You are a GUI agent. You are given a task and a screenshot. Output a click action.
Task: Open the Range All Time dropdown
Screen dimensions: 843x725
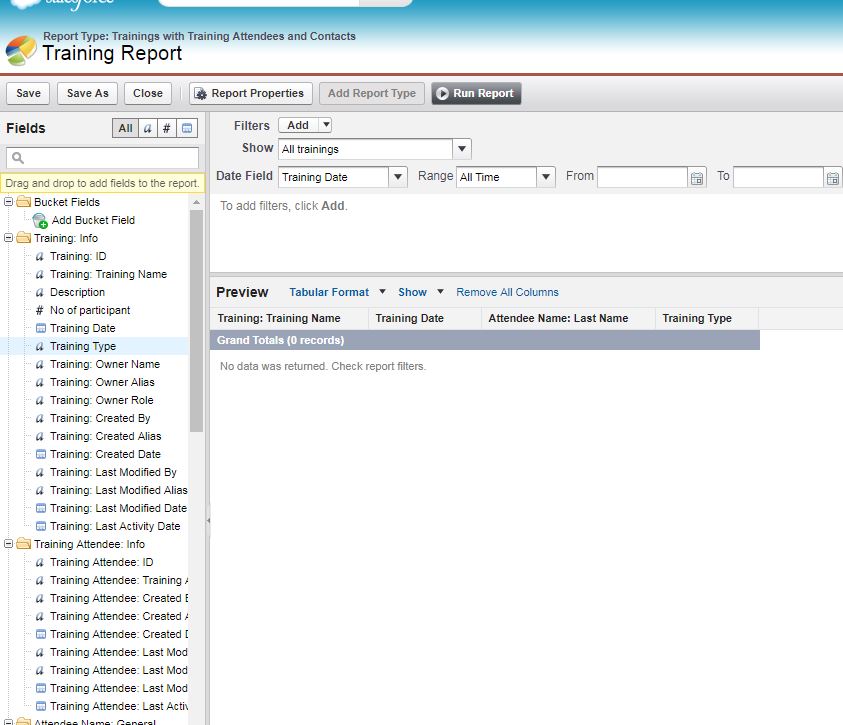tap(545, 177)
